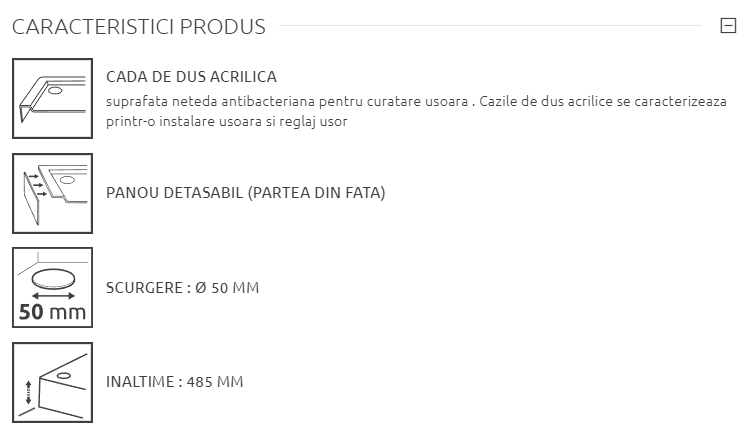Collapse the Caracteristici Produs section
752x430 pixels.
728,25
